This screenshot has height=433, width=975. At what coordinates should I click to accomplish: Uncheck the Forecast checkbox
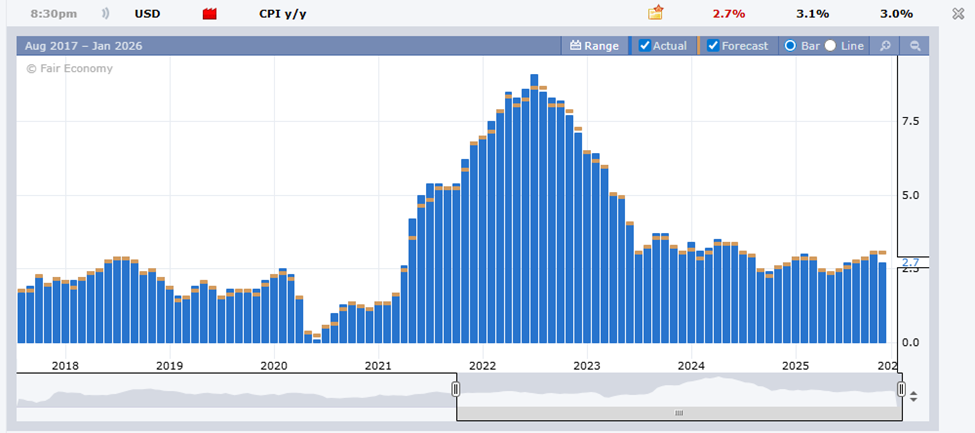tap(713, 46)
